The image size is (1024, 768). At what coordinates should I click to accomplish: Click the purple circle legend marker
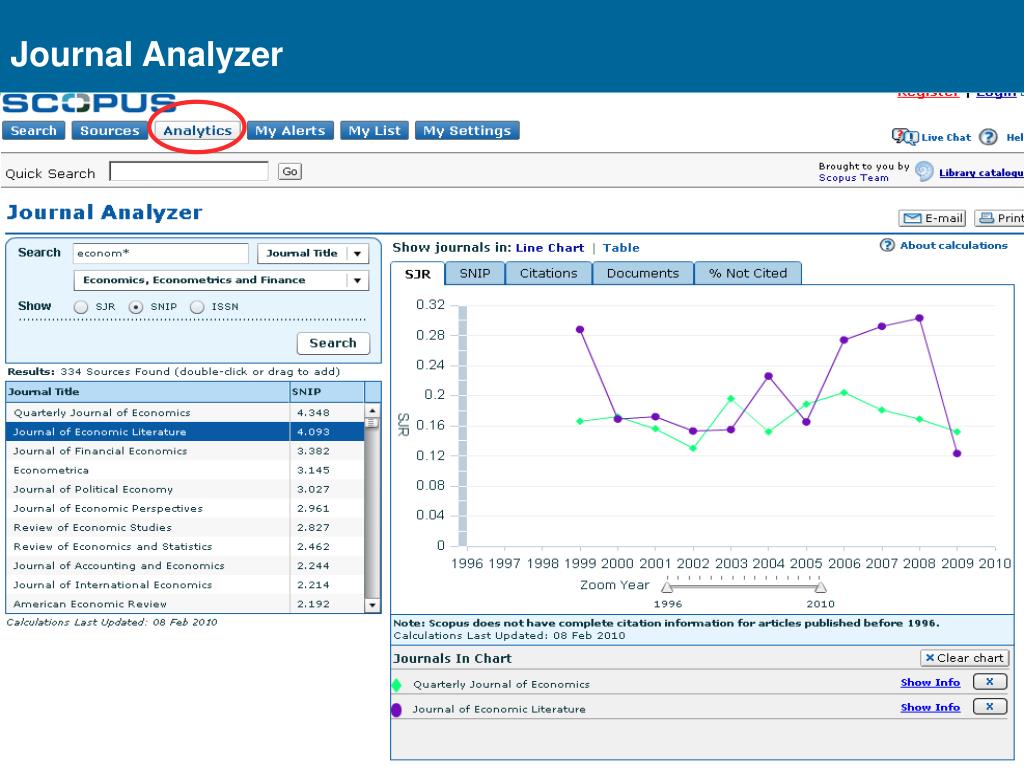coord(396,709)
